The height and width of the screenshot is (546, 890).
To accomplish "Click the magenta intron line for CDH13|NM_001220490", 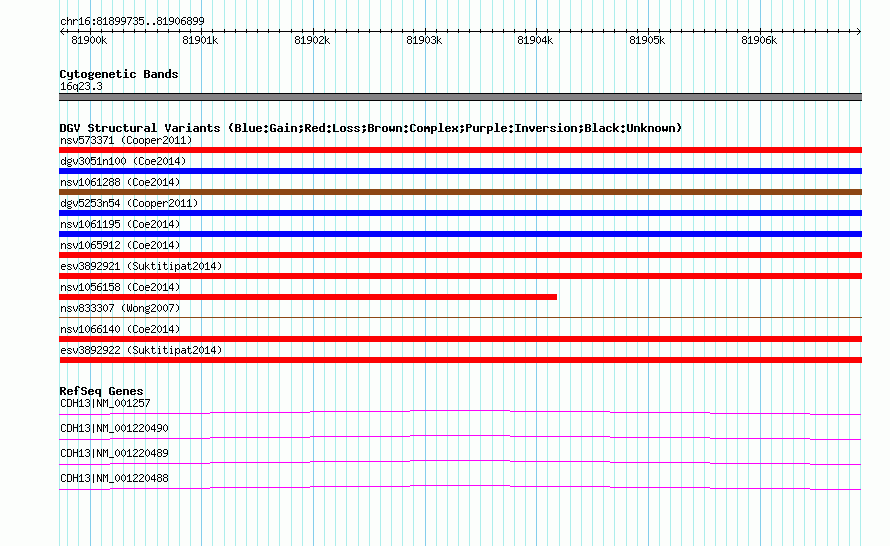I will pos(460,437).
